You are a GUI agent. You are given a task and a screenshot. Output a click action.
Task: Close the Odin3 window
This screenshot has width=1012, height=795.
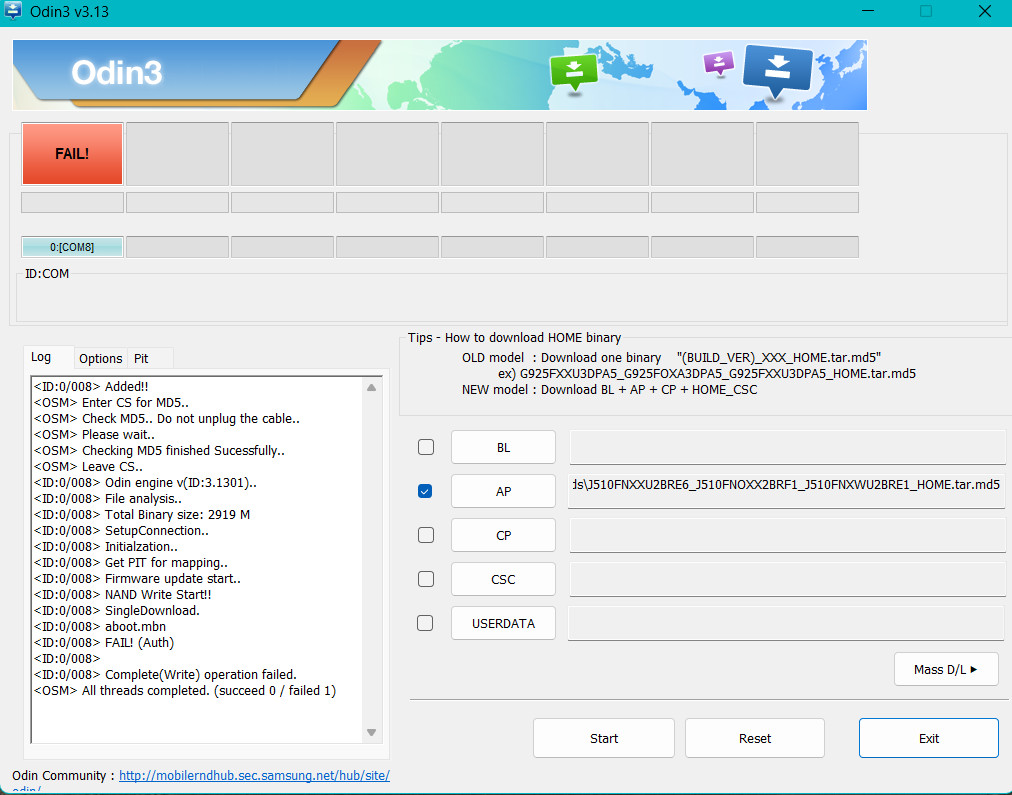click(985, 12)
